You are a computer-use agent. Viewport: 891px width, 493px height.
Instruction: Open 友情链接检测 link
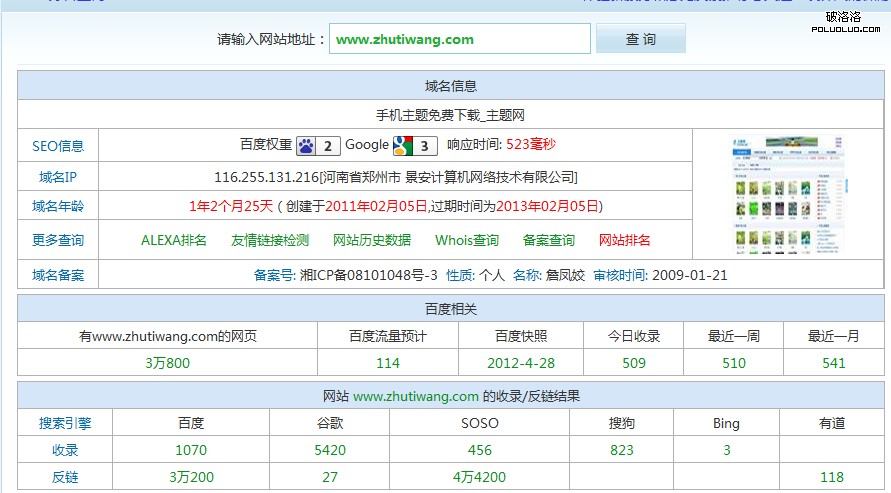270,240
